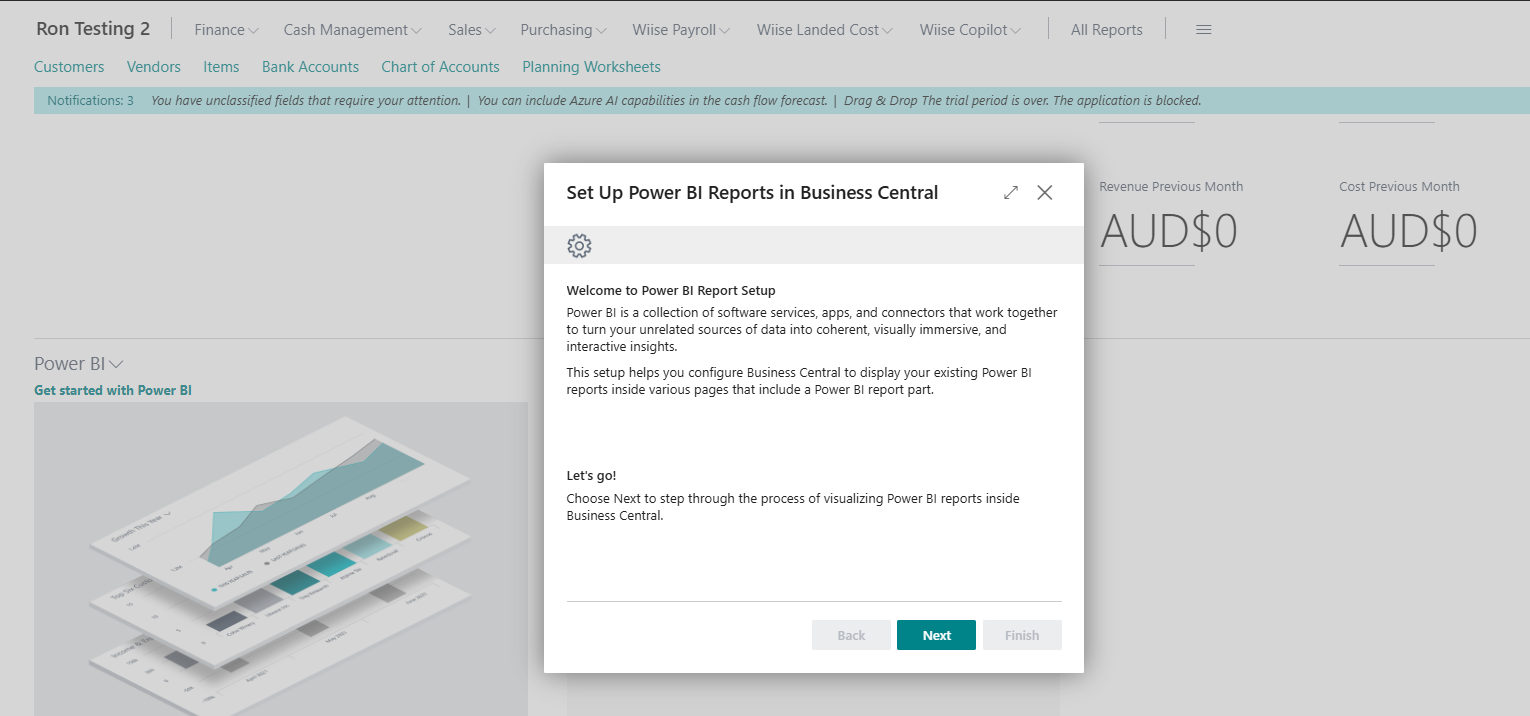Screen dimensions: 1530x716
Task: Close the Set Up Power BI Reports dialog
Action: [x=1045, y=193]
